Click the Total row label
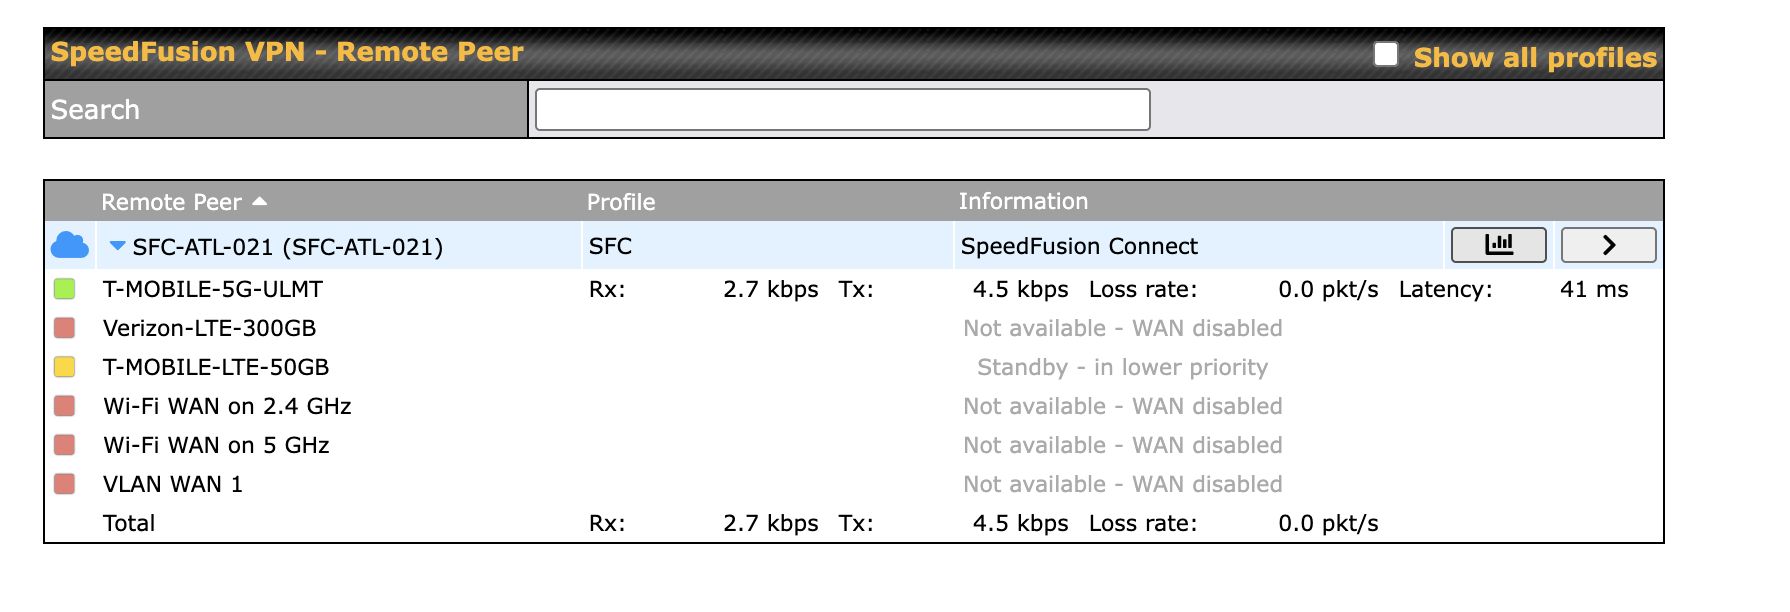Image resolution: width=1790 pixels, height=612 pixels. click(129, 523)
